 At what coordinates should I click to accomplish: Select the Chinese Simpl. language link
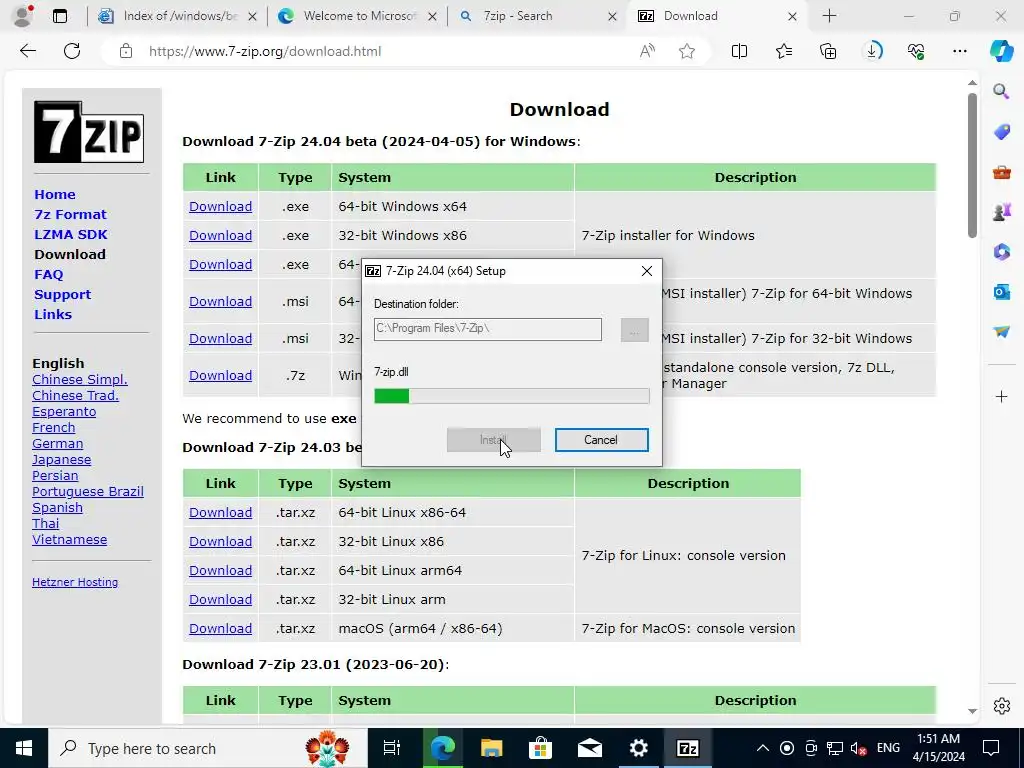pos(80,379)
